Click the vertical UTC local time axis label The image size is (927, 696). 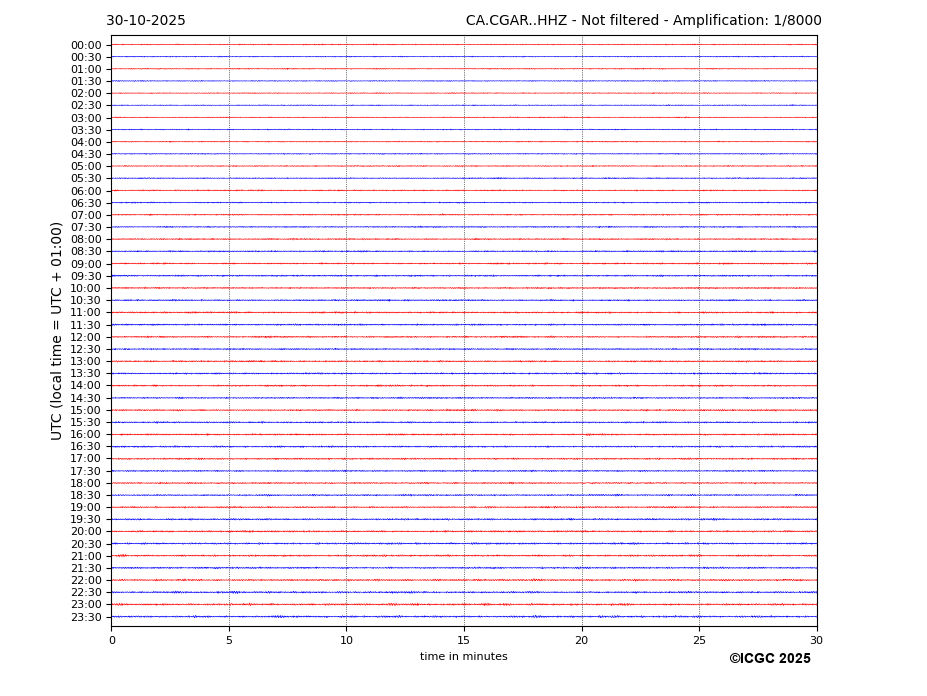pos(57,330)
